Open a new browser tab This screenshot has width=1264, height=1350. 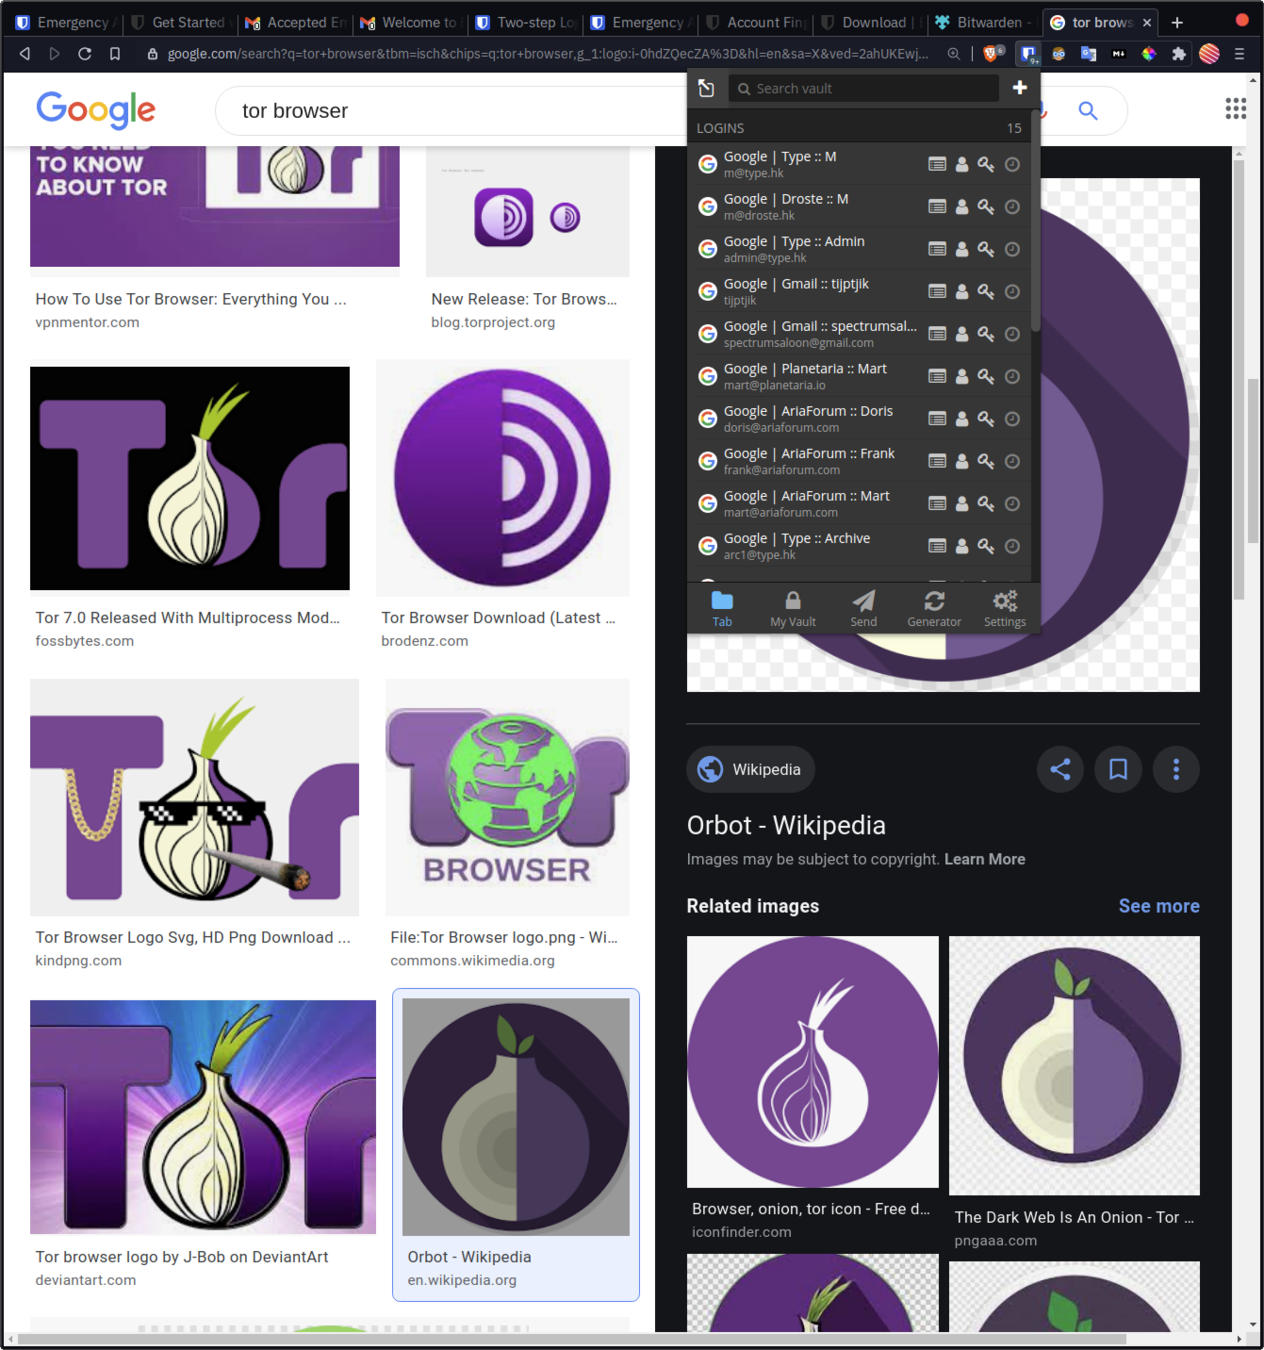tap(1177, 22)
